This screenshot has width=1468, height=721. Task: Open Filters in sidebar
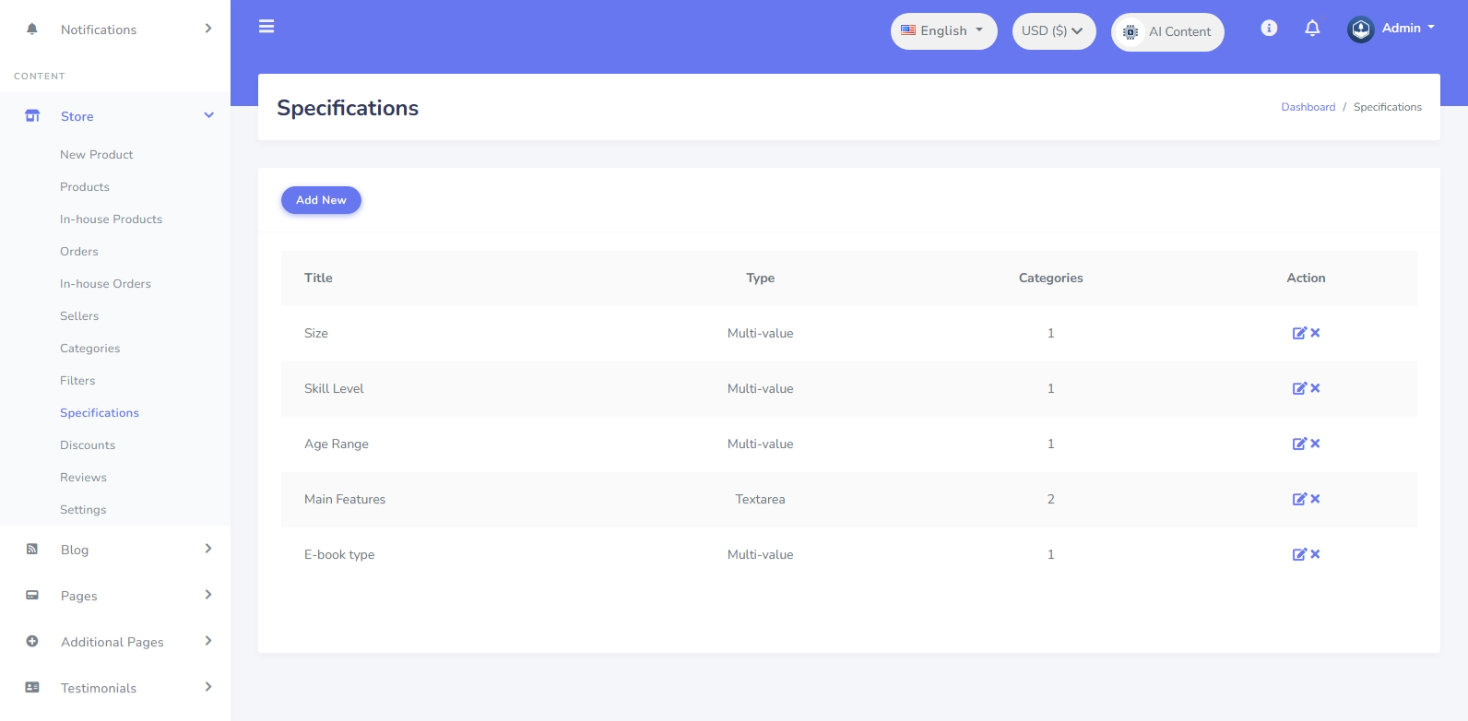(77, 381)
